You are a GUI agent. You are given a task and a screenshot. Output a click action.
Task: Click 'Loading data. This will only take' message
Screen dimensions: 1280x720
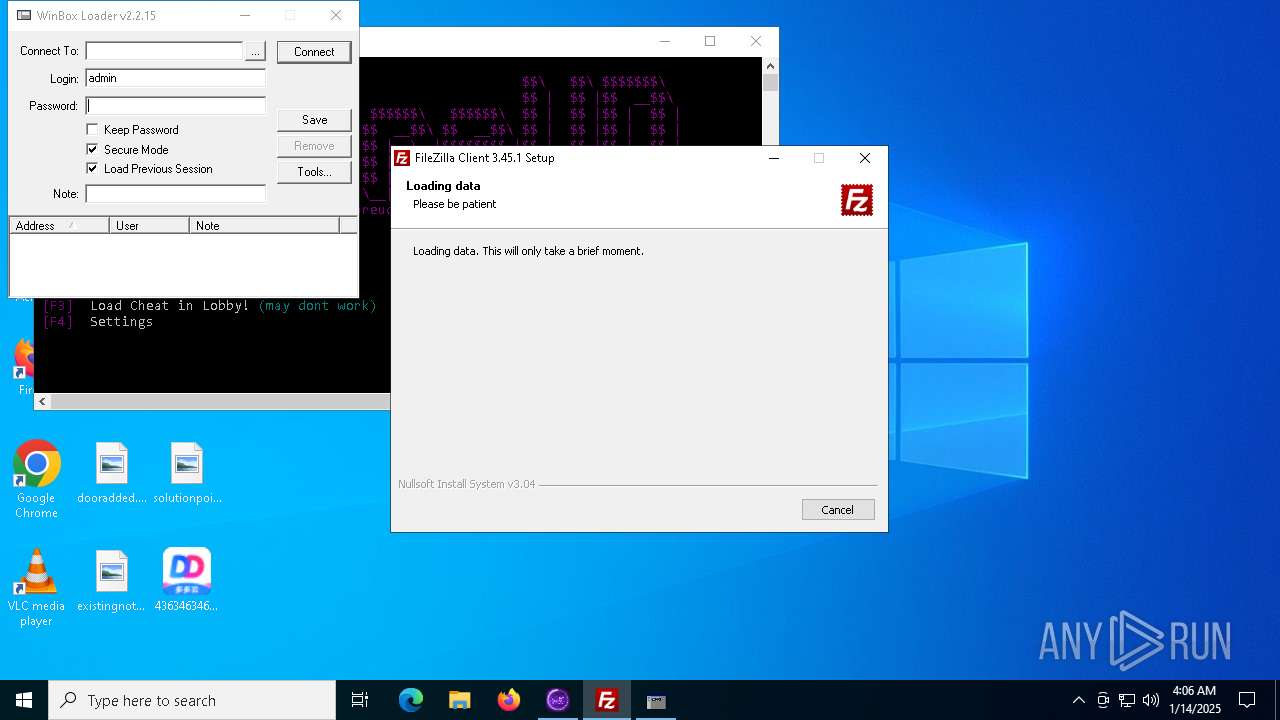[528, 251]
